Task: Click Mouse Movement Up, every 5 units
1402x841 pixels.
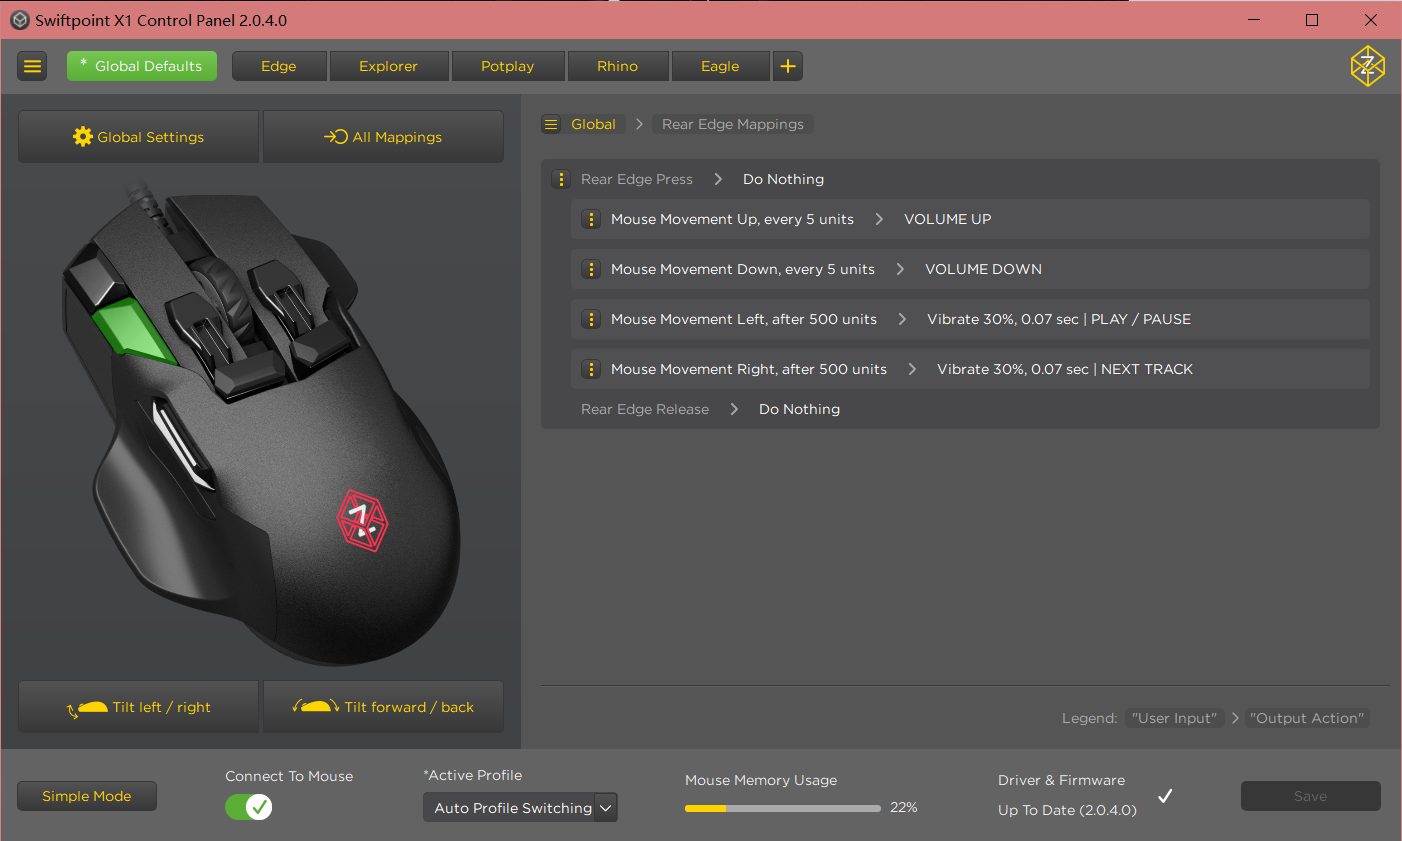Action: [x=732, y=219]
